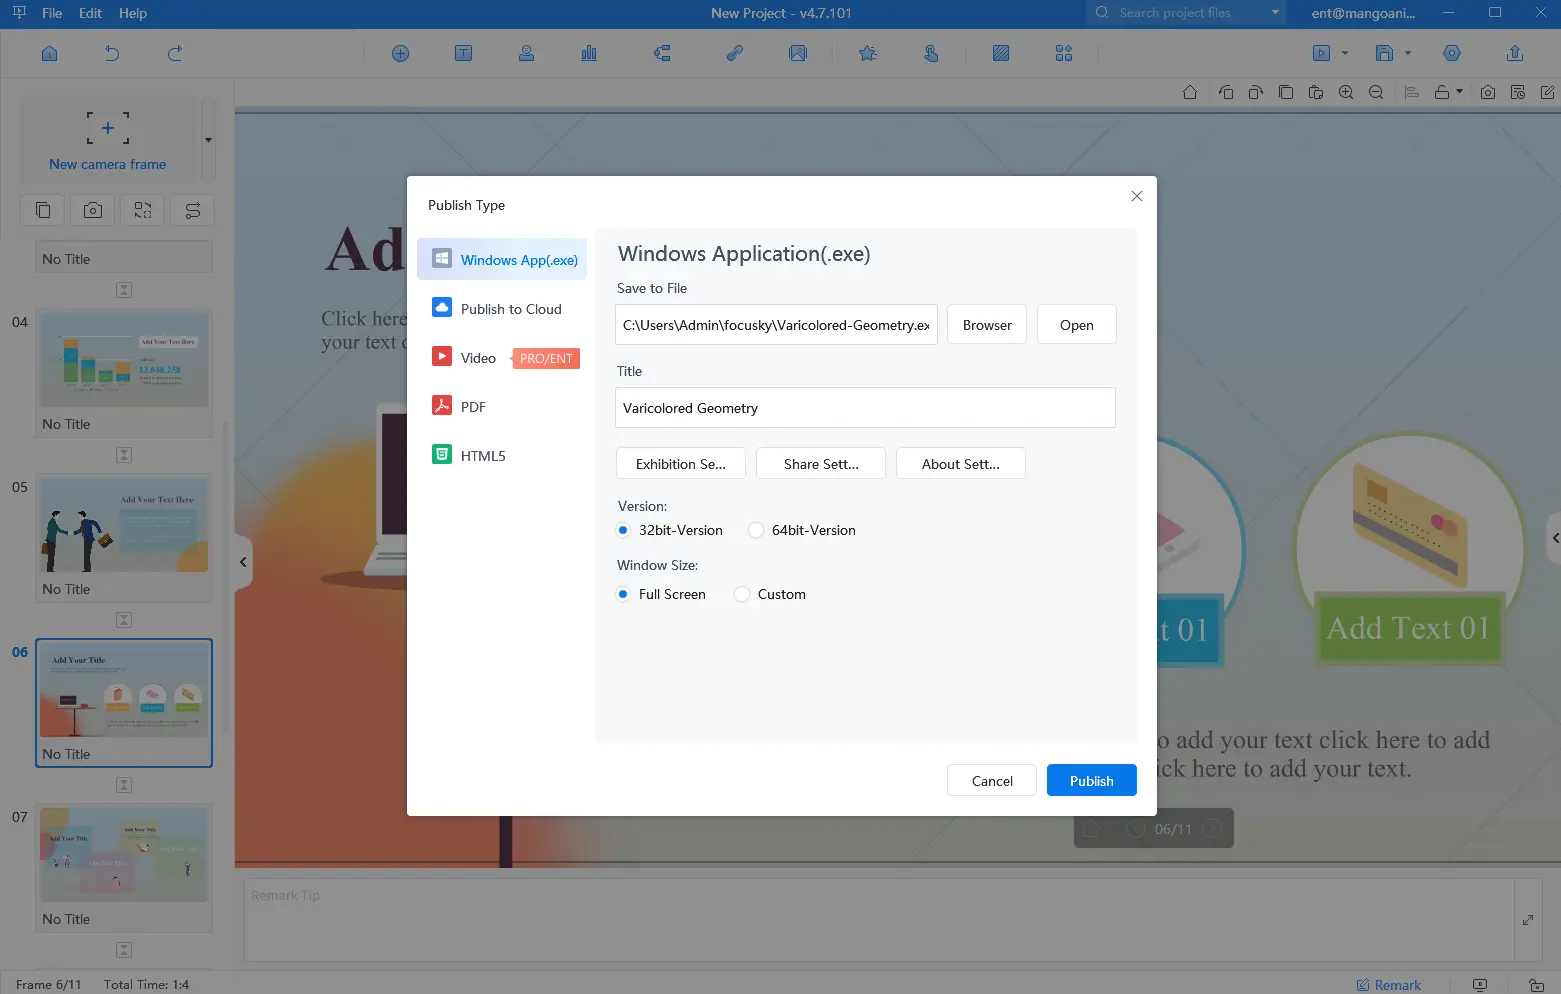Select PDF publish type
This screenshot has width=1561, height=994.
coord(473,407)
